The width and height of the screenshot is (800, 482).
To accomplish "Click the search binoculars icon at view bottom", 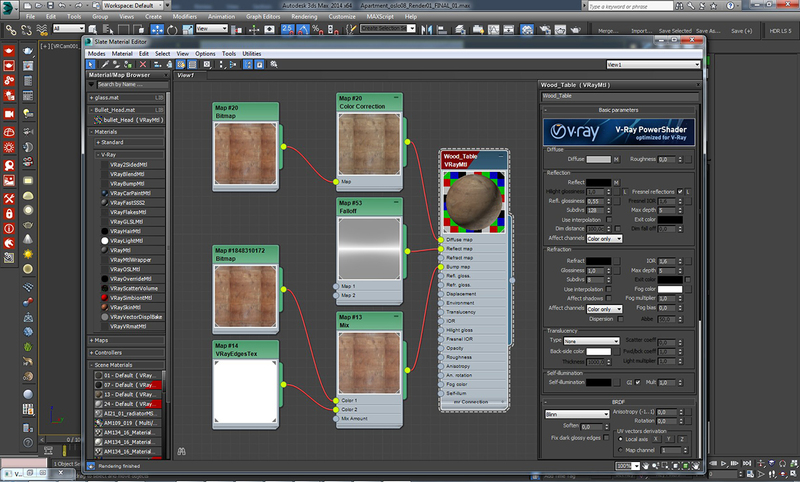I will point(181,451).
